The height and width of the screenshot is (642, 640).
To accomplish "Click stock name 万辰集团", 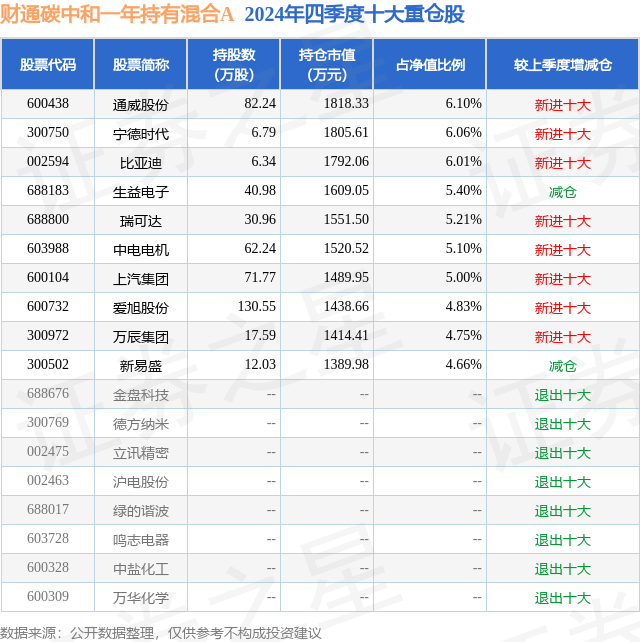I will click(141, 337).
